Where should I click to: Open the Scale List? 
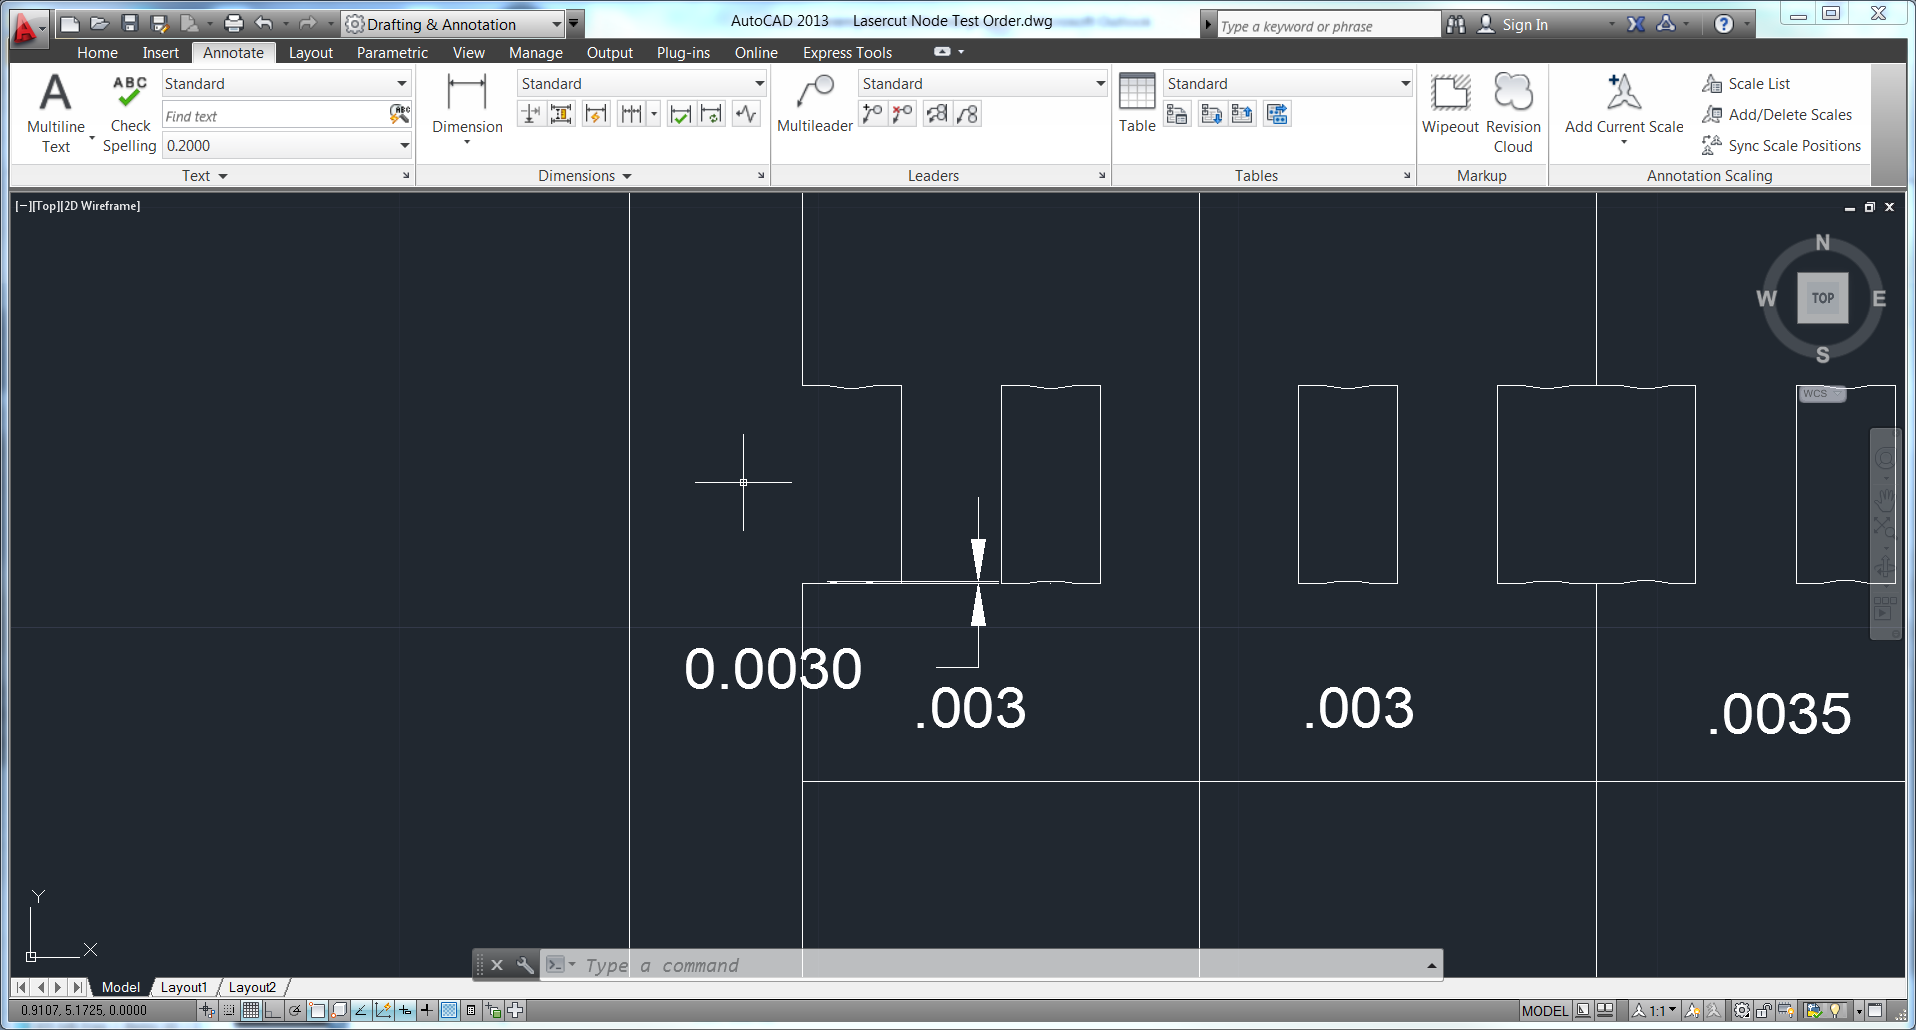tap(1758, 84)
